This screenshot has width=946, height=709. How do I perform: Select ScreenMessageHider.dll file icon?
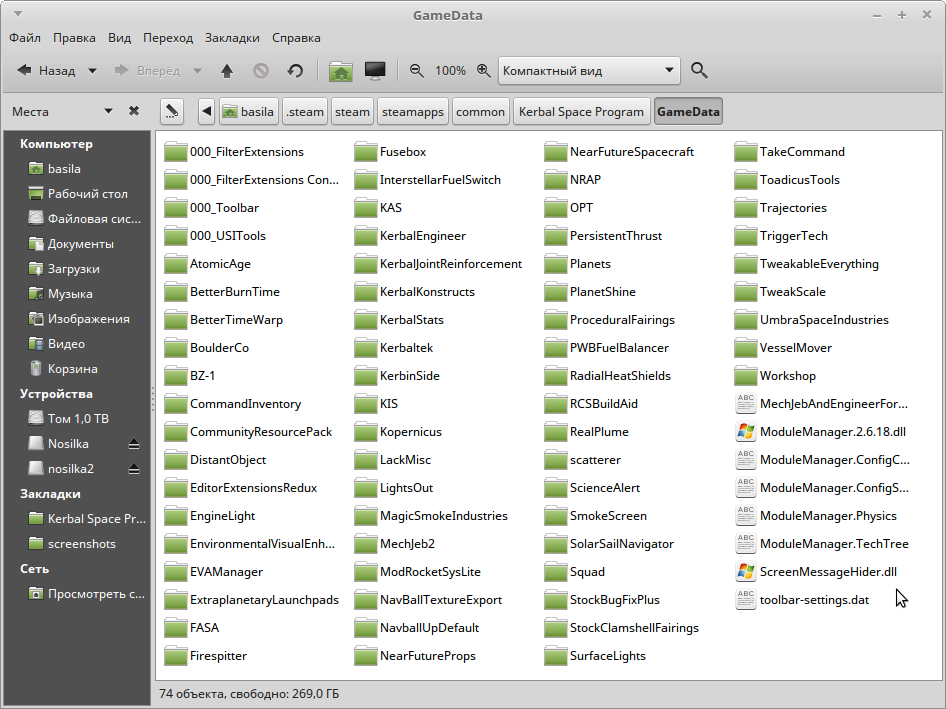[x=746, y=571]
